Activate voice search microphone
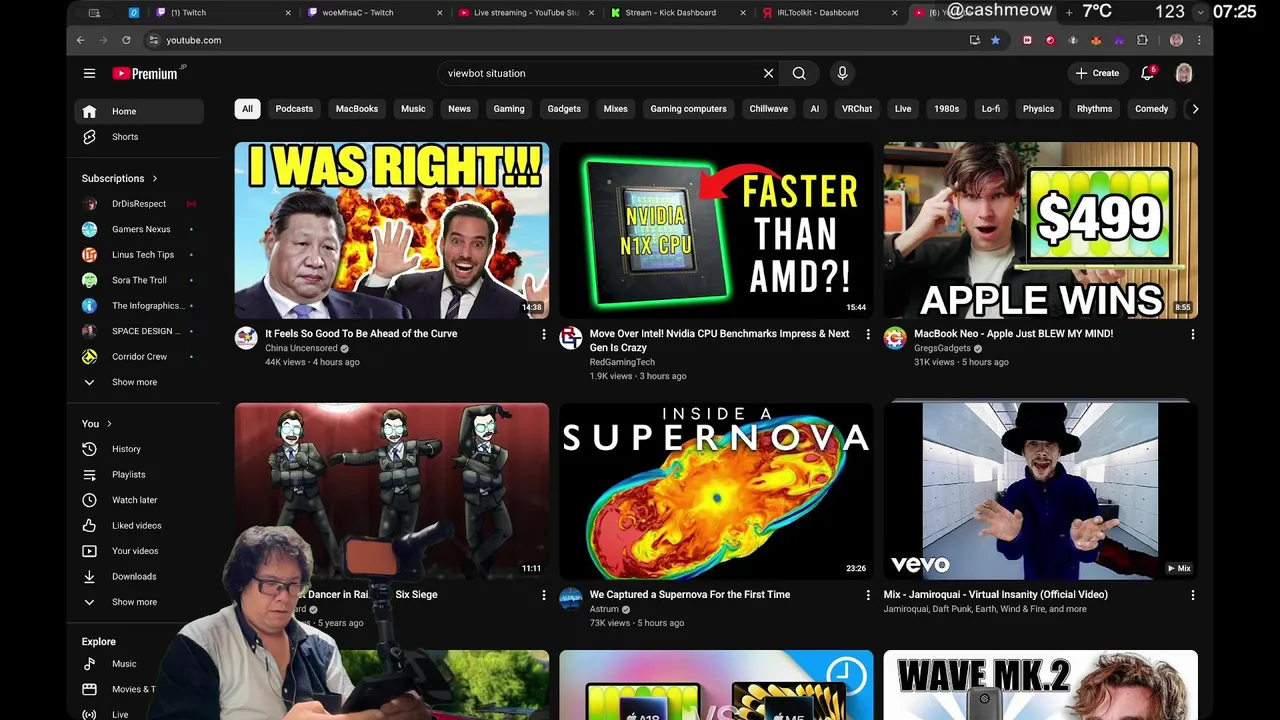The width and height of the screenshot is (1280, 720). point(842,73)
